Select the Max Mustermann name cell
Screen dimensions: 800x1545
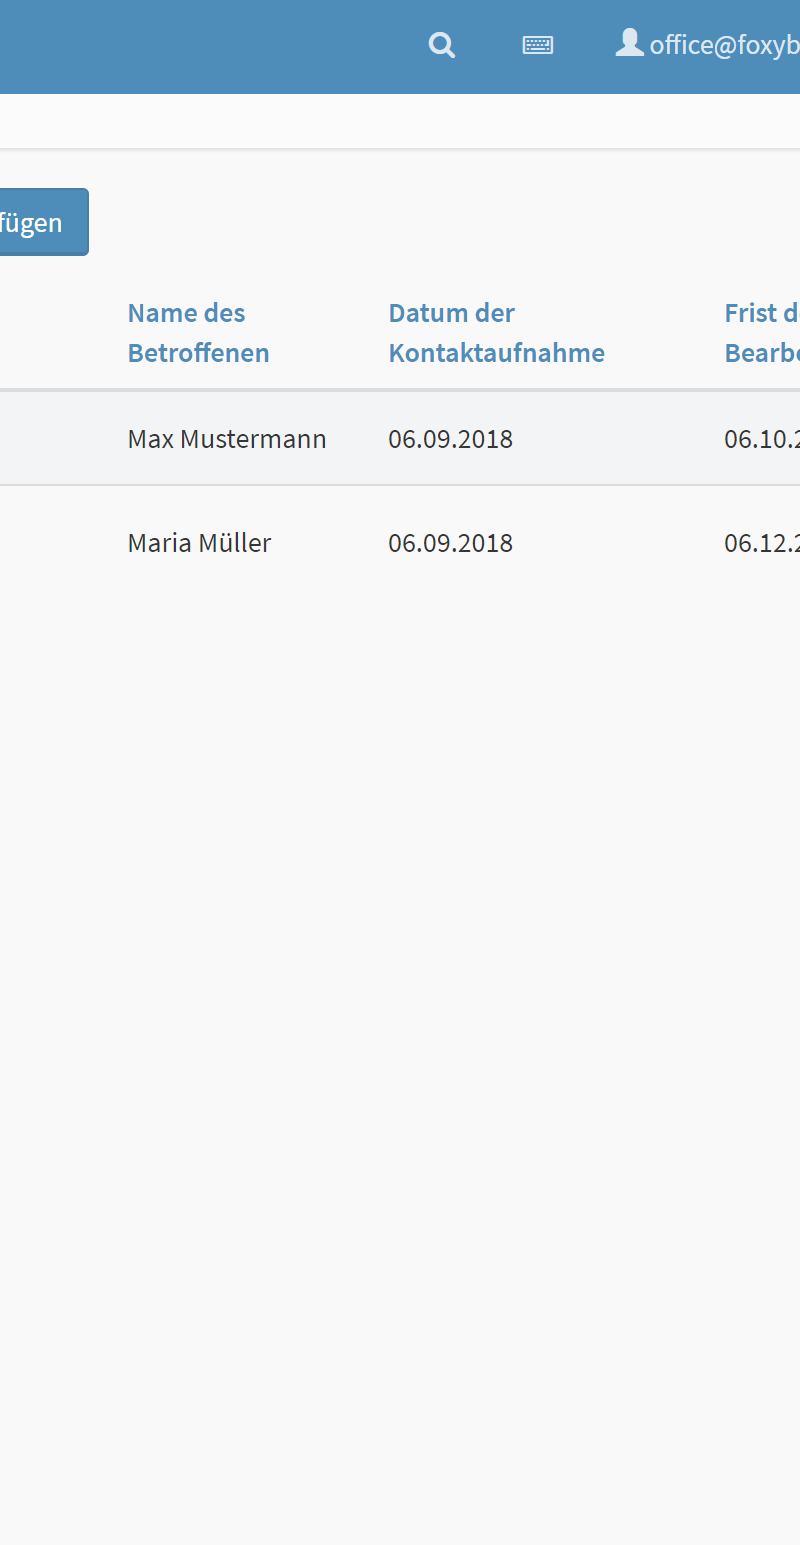point(227,439)
